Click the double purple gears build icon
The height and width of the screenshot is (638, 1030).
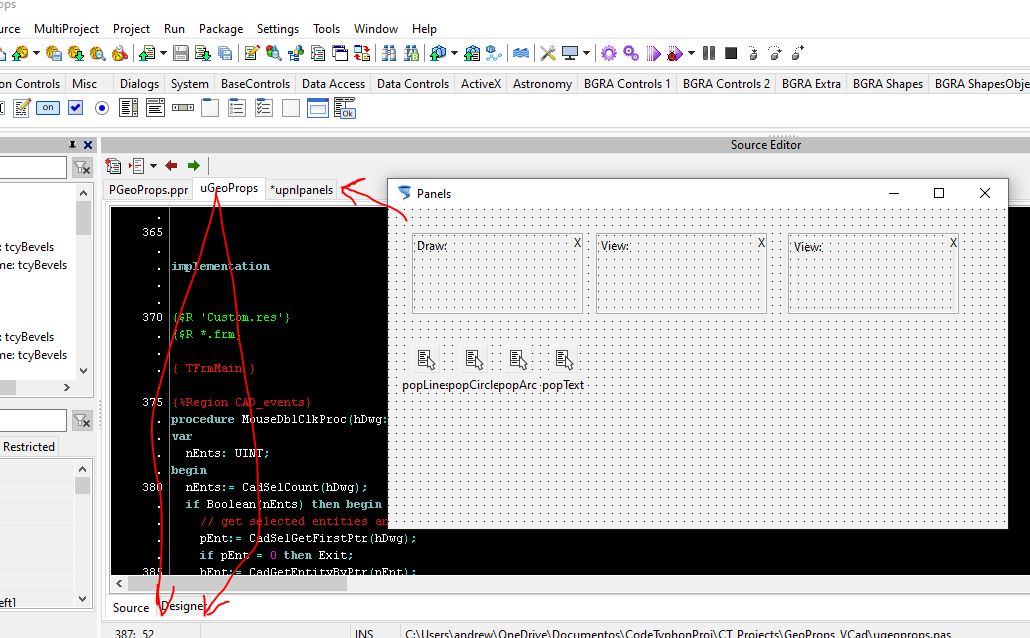click(x=631, y=53)
